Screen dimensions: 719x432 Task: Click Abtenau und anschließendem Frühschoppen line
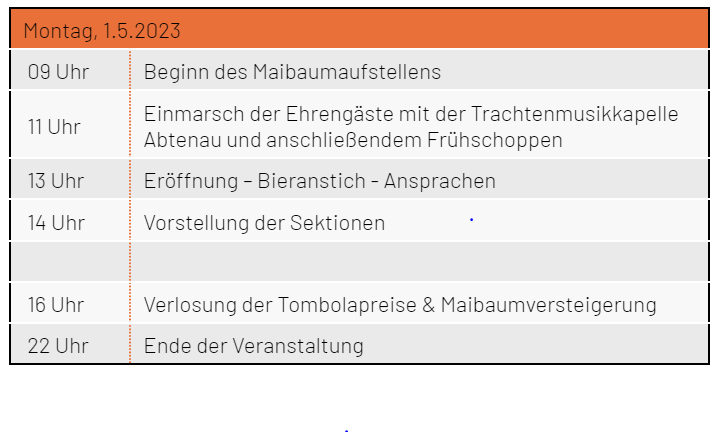coord(353,140)
